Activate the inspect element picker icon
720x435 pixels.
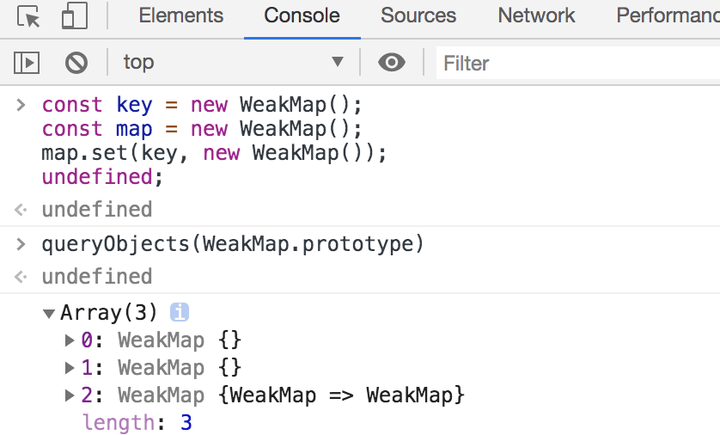coord(28,16)
